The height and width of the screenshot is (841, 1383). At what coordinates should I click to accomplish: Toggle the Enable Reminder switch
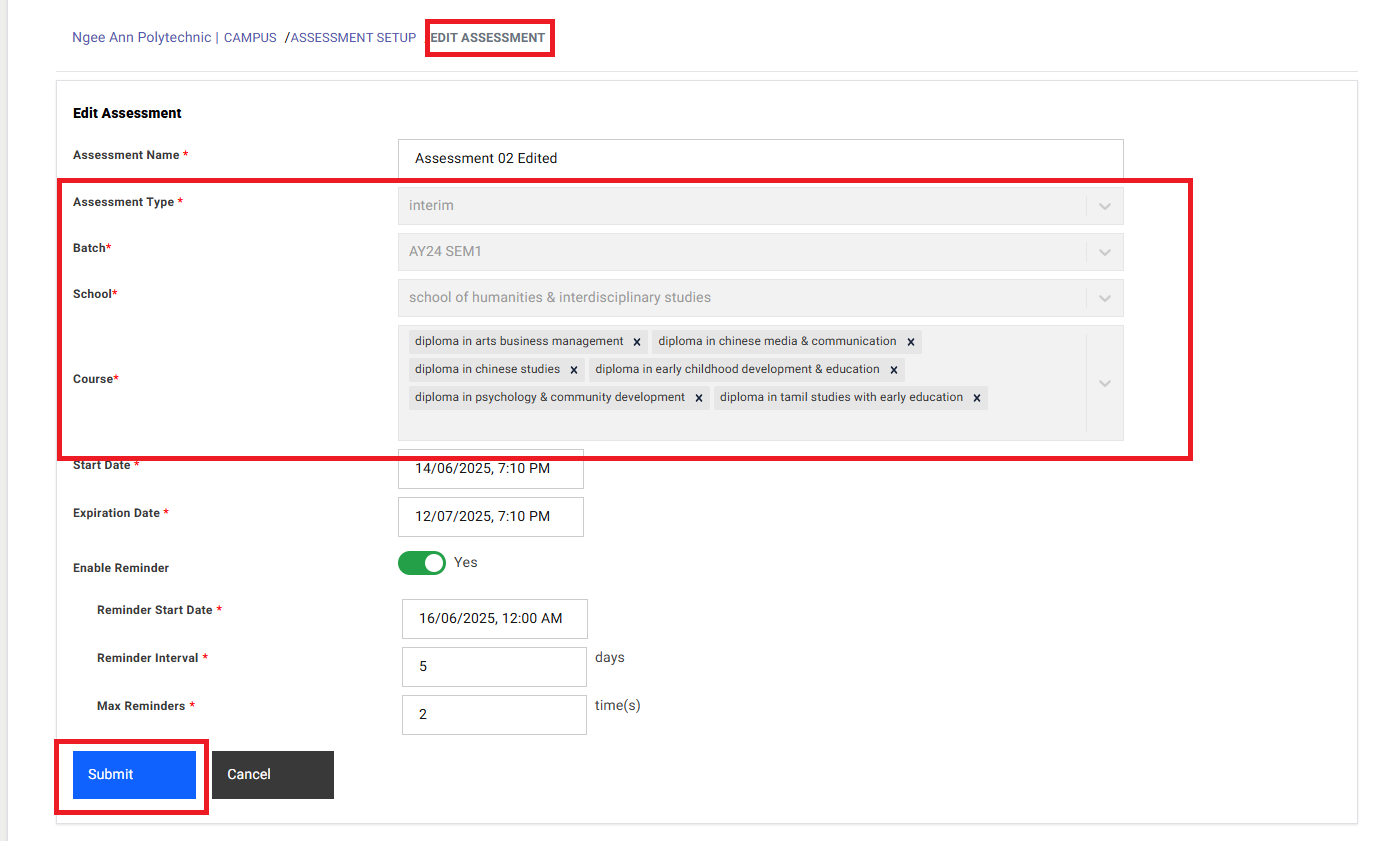[x=422, y=563]
